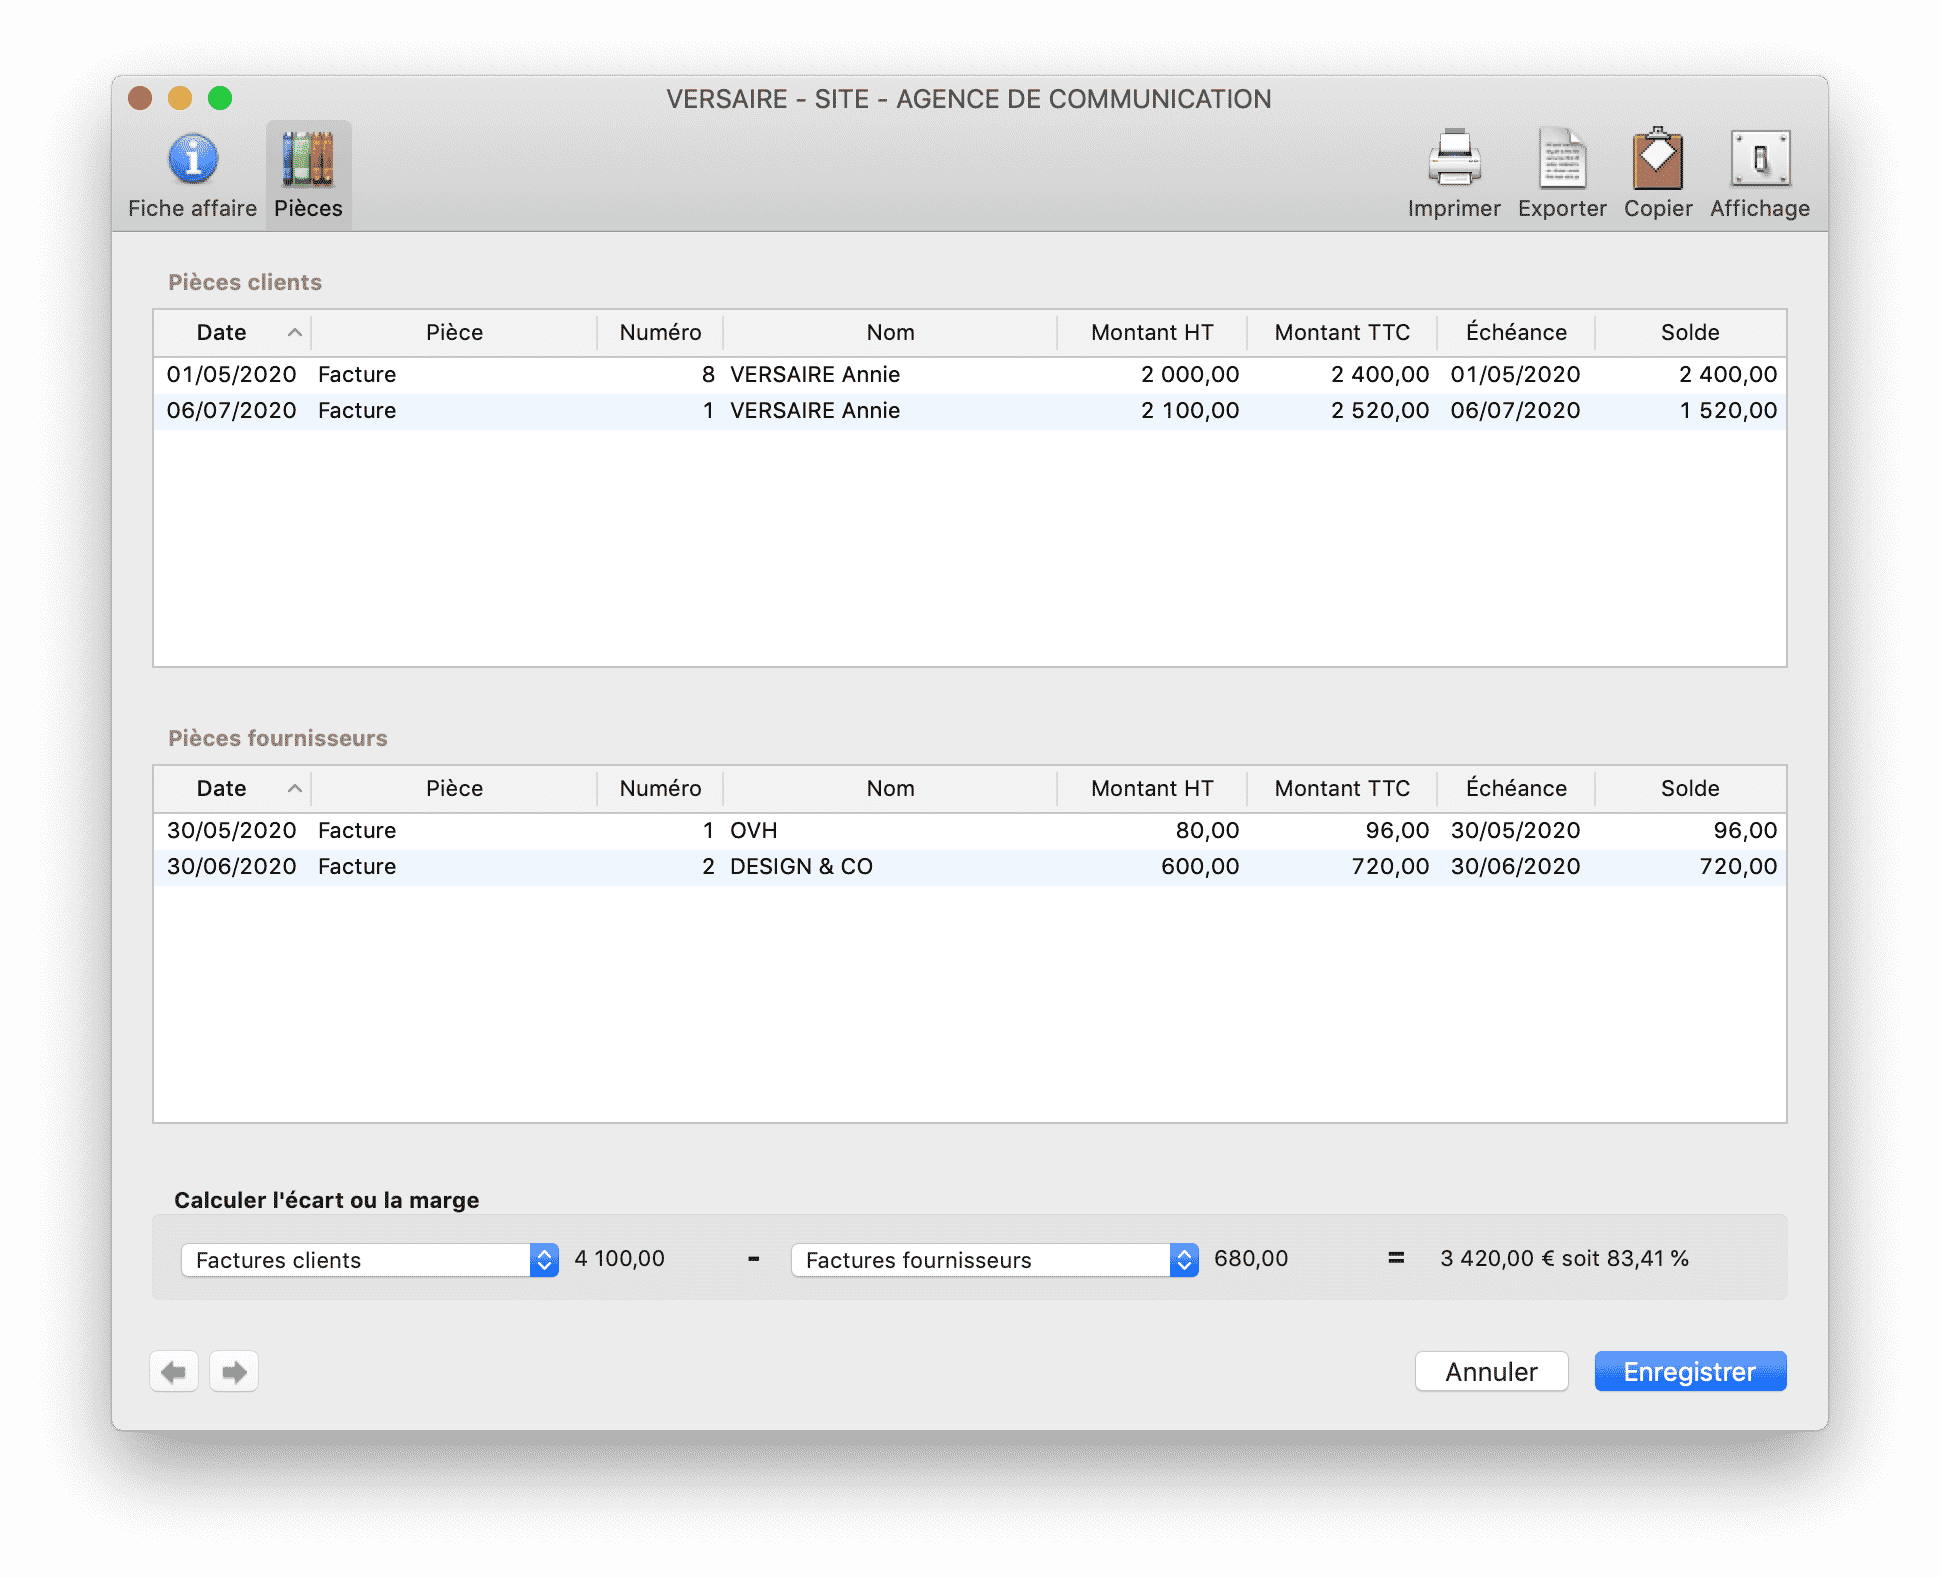Click Solde header in clients table
The height and width of the screenshot is (1578, 1940).
tap(1689, 333)
